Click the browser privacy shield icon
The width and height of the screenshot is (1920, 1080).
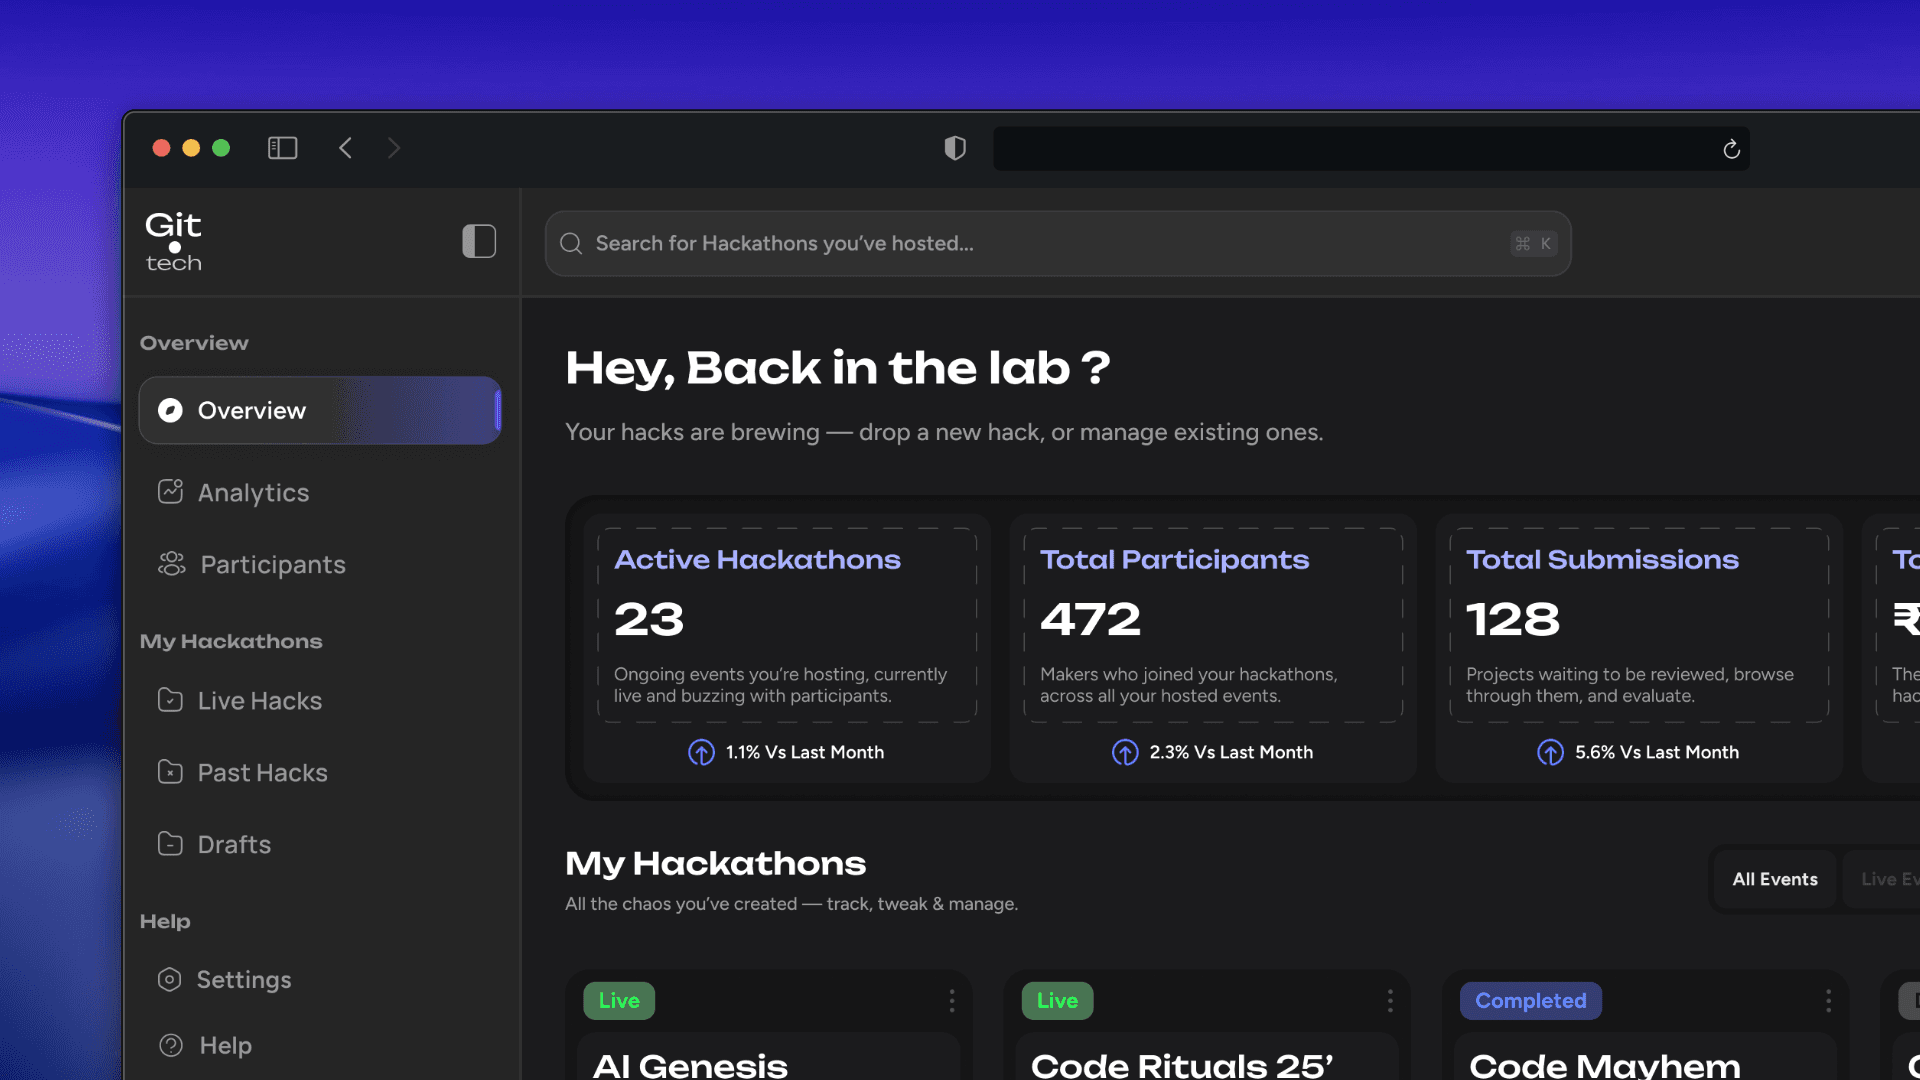pos(955,148)
